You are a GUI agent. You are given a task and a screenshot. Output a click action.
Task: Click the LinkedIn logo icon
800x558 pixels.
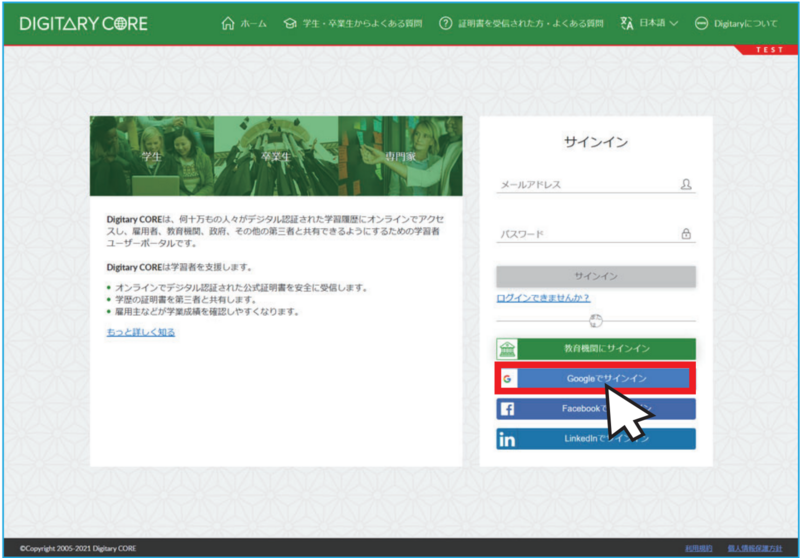[x=507, y=439]
